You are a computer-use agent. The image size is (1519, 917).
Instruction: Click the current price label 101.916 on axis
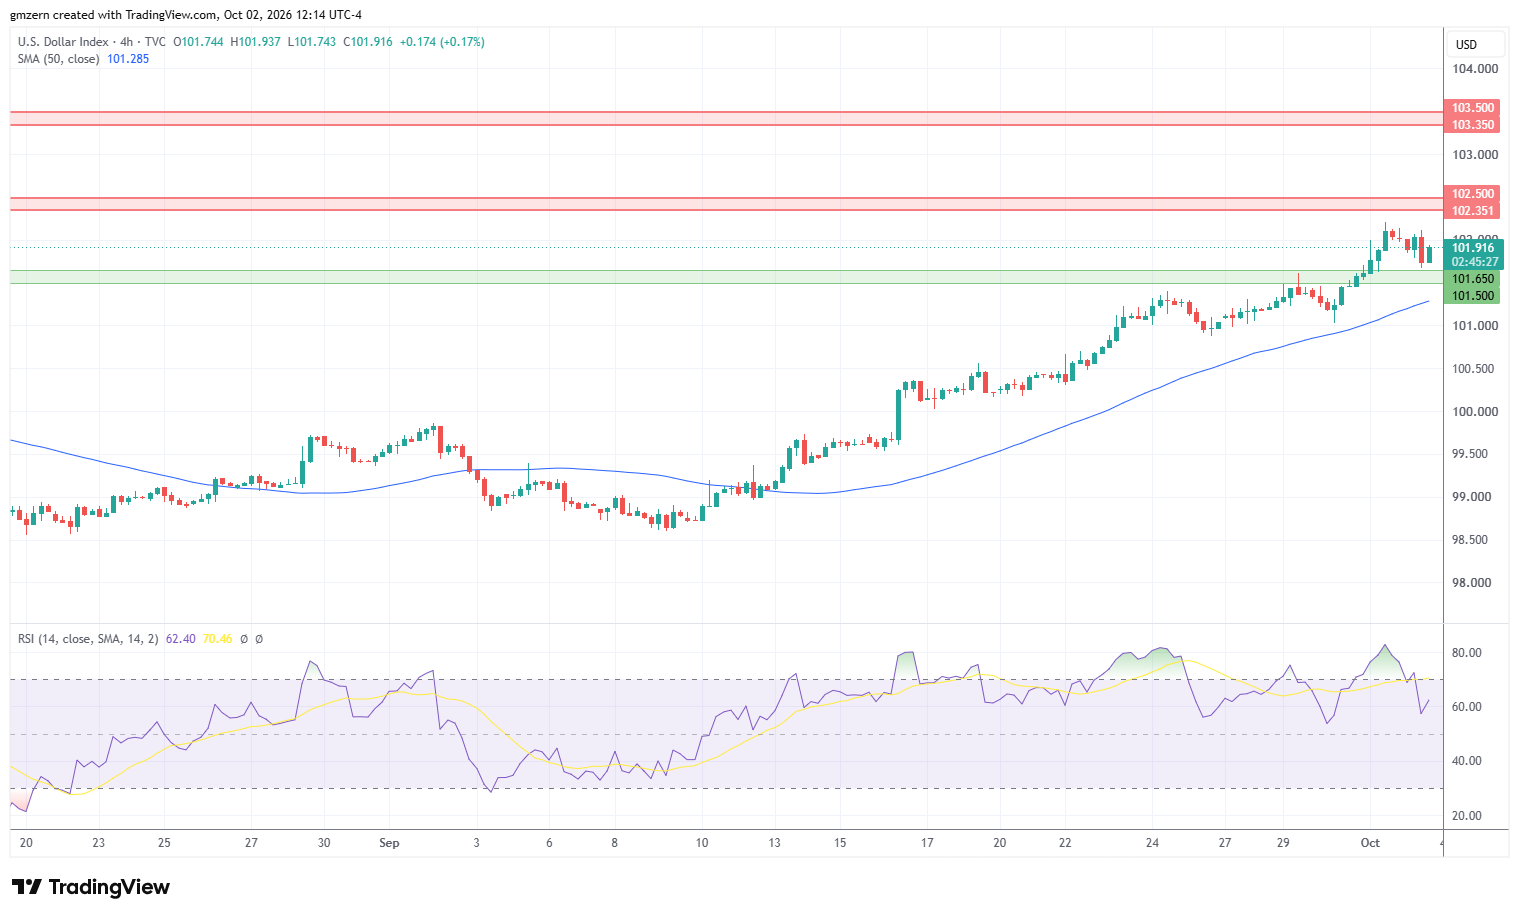pos(1473,248)
